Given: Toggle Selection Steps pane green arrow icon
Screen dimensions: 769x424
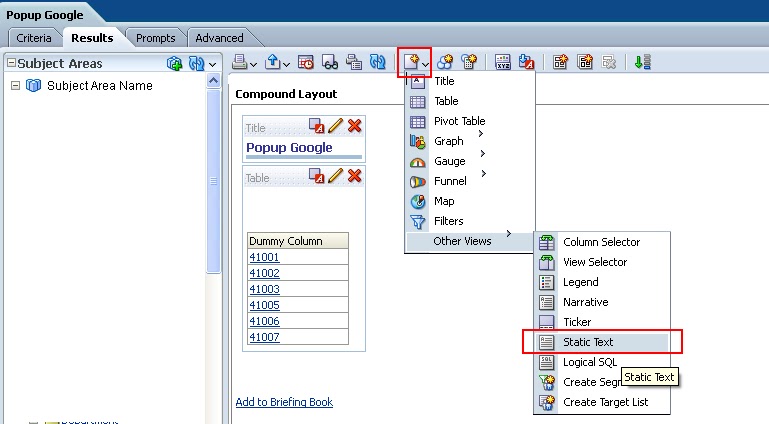Looking at the screenshot, I should [x=642, y=62].
